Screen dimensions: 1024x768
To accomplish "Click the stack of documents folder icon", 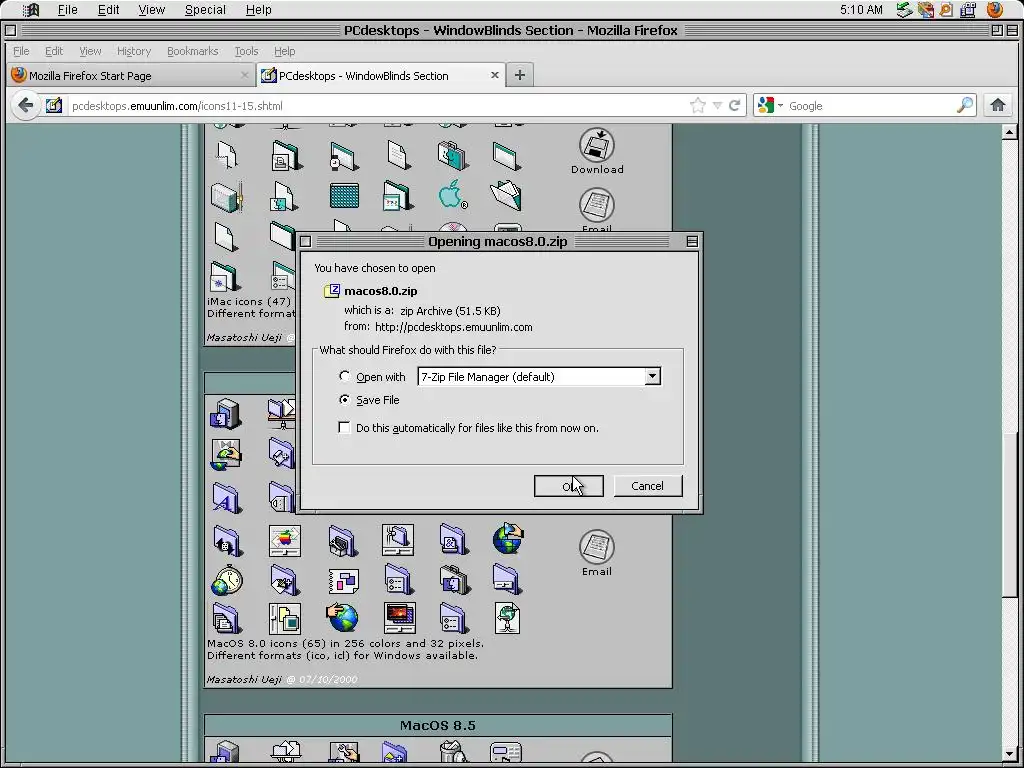I will click(227, 618).
